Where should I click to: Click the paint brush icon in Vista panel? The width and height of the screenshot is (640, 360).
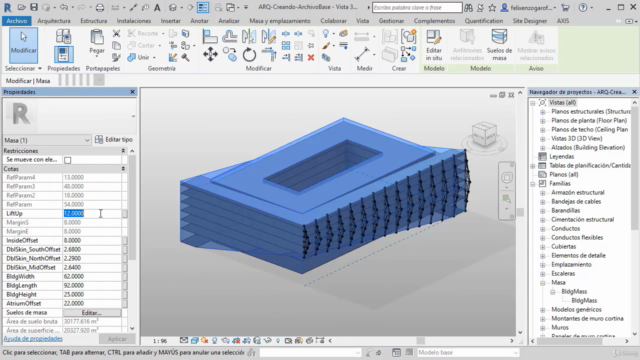click(x=326, y=45)
